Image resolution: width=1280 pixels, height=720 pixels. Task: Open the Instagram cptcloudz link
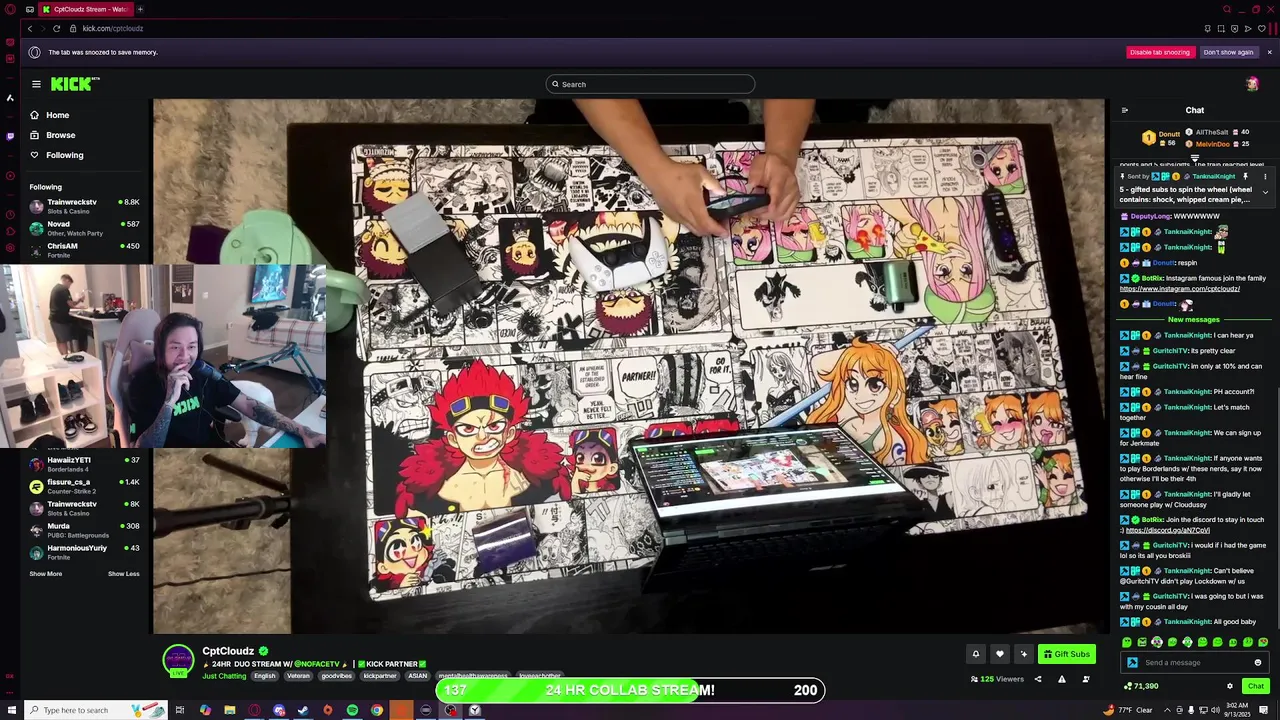click(x=1180, y=289)
